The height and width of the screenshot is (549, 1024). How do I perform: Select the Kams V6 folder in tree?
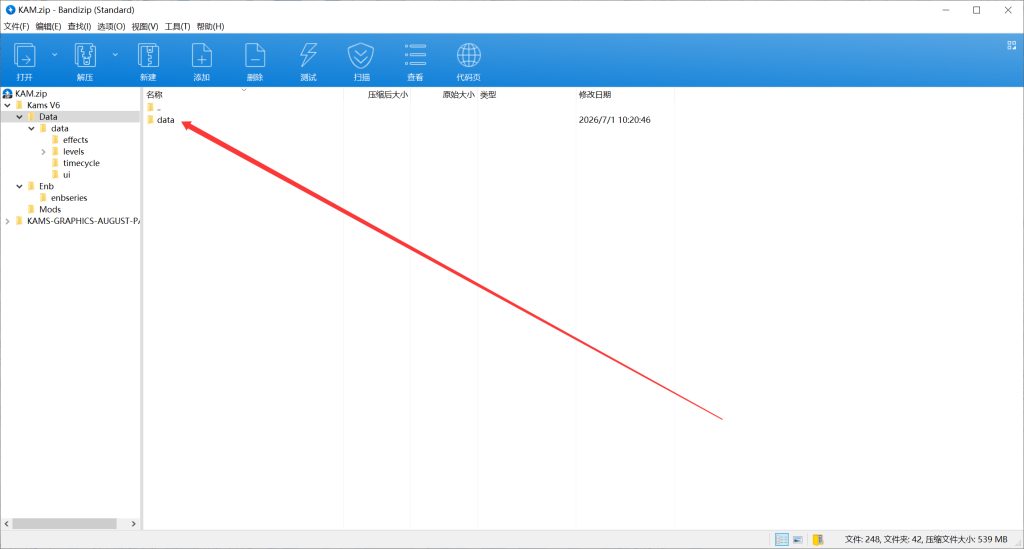tap(43, 105)
